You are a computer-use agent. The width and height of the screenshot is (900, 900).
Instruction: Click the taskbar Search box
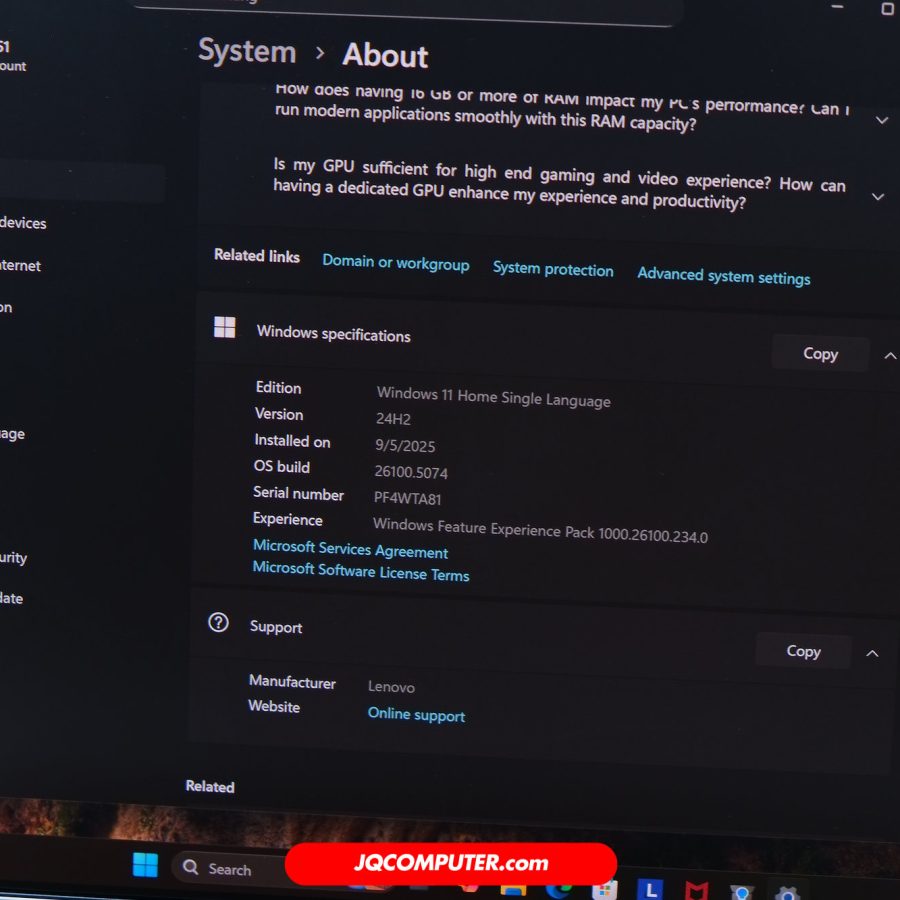(230, 868)
